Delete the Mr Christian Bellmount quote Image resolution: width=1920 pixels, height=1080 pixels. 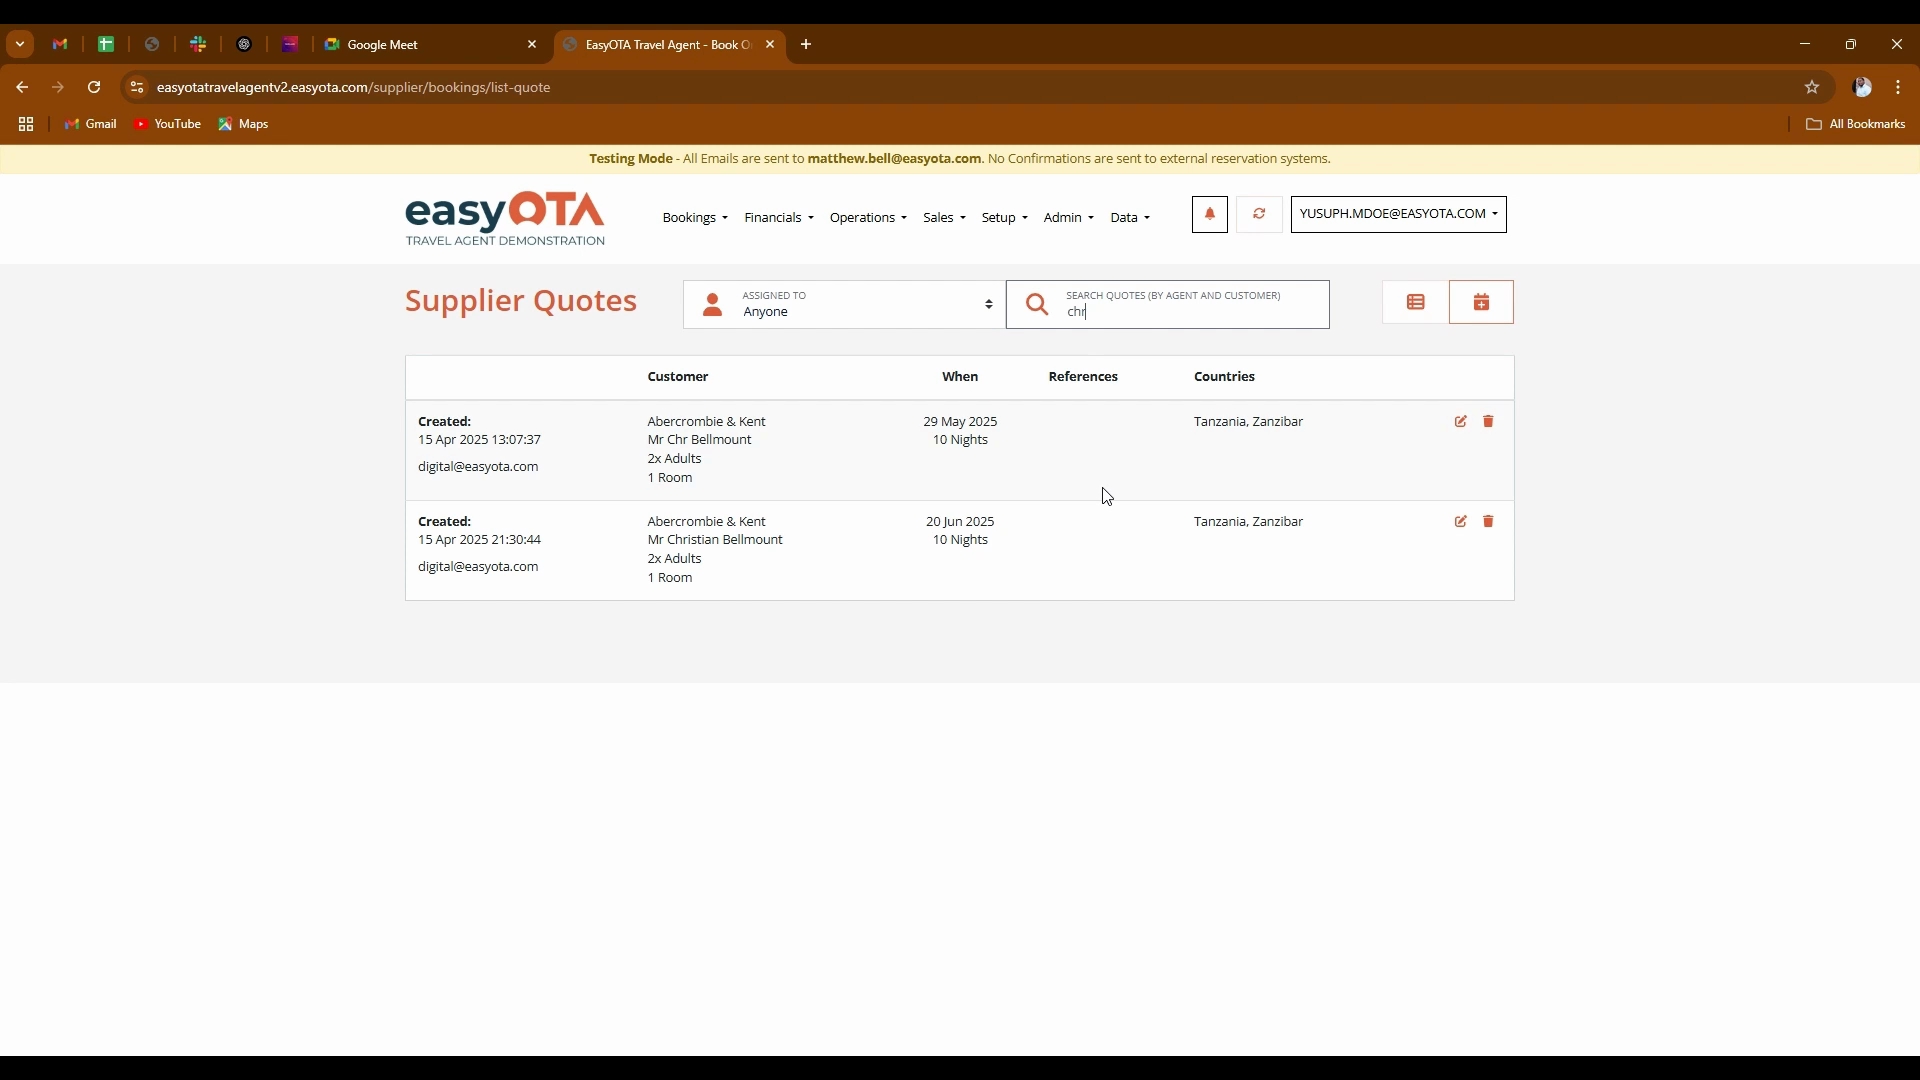coord(1488,522)
